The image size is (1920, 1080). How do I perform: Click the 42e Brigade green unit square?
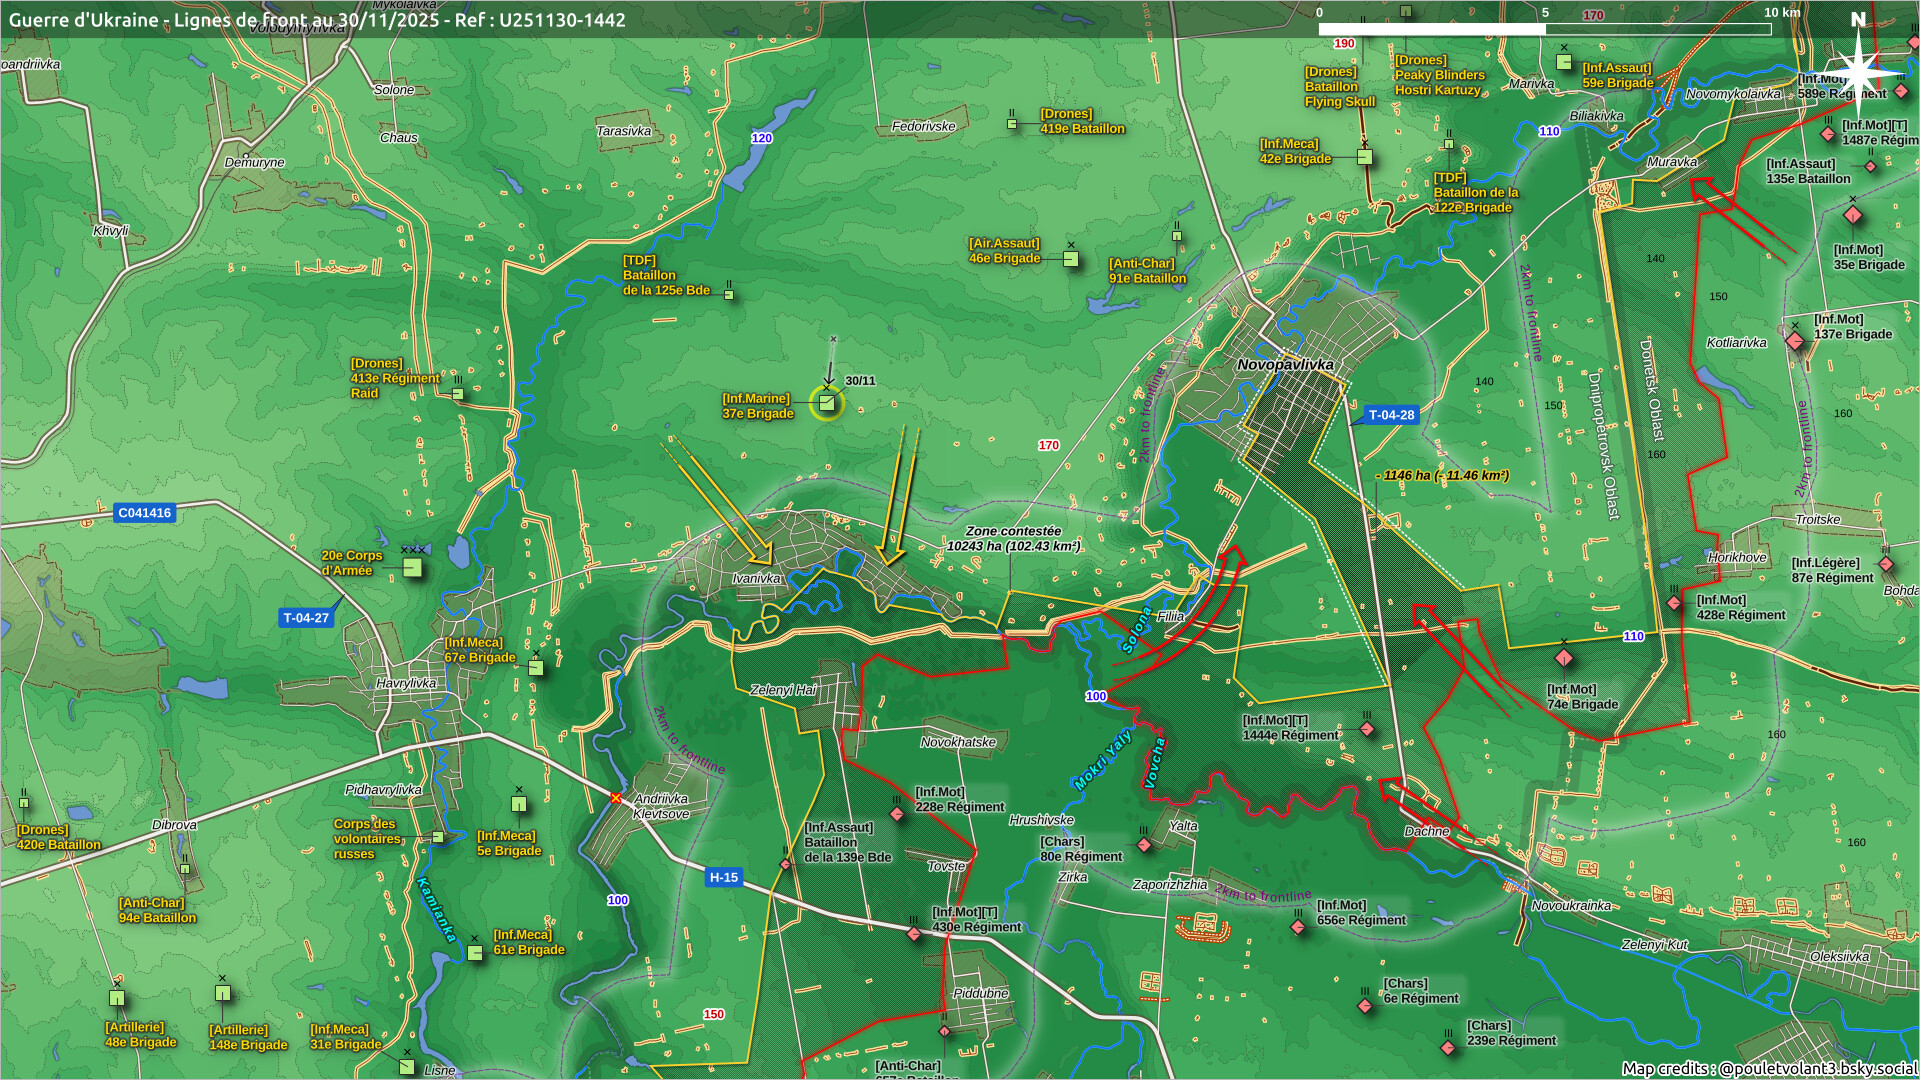(1364, 157)
